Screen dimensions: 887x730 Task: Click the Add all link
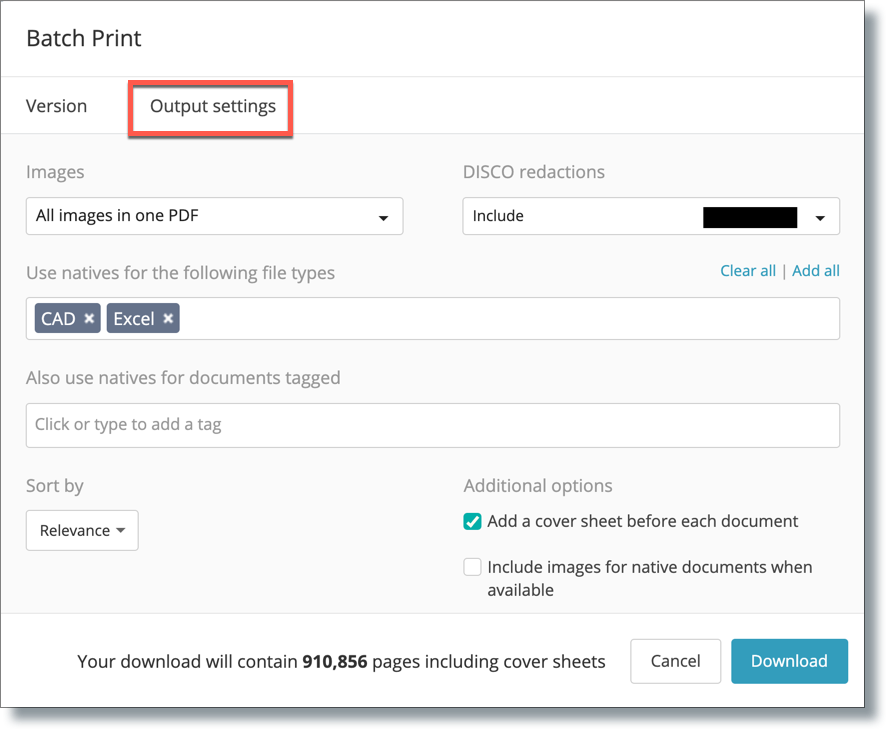pyautogui.click(x=816, y=270)
